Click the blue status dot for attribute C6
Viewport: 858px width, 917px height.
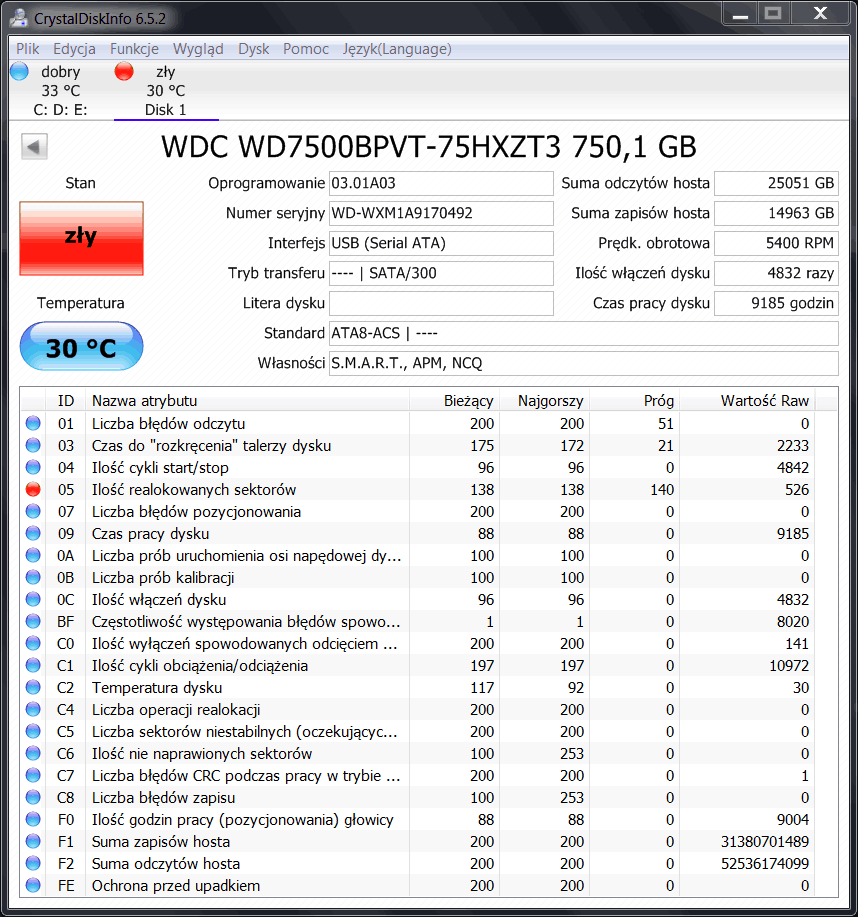[x=33, y=753]
